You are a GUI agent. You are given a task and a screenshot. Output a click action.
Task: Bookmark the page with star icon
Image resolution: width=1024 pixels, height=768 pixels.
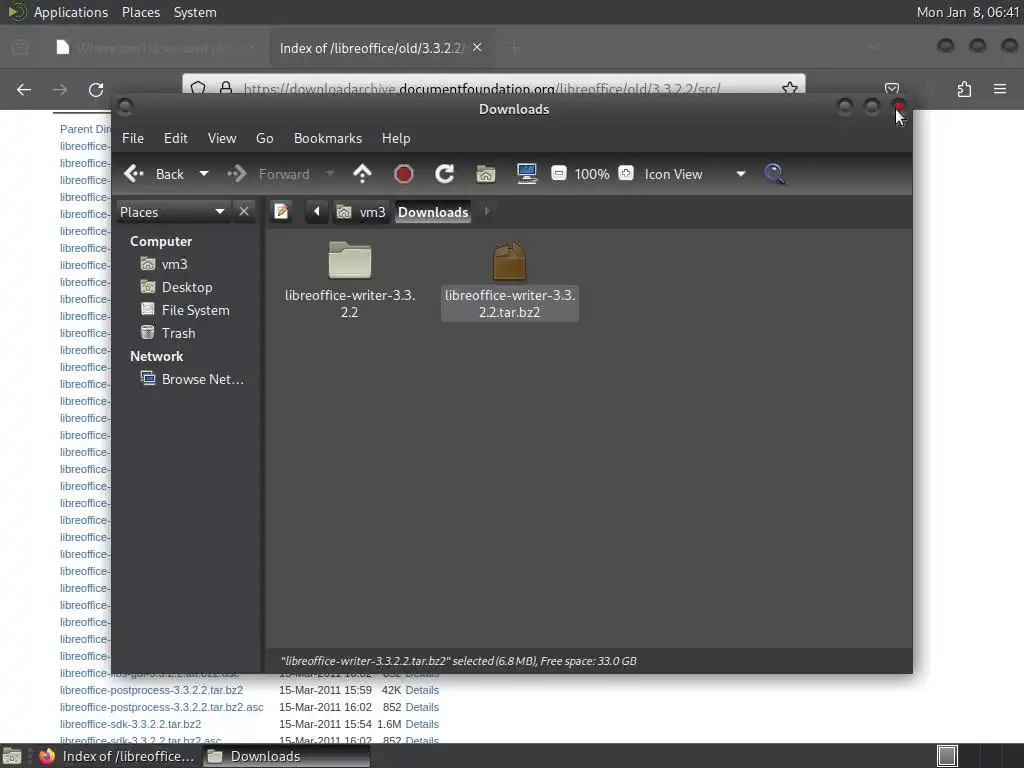coord(790,88)
